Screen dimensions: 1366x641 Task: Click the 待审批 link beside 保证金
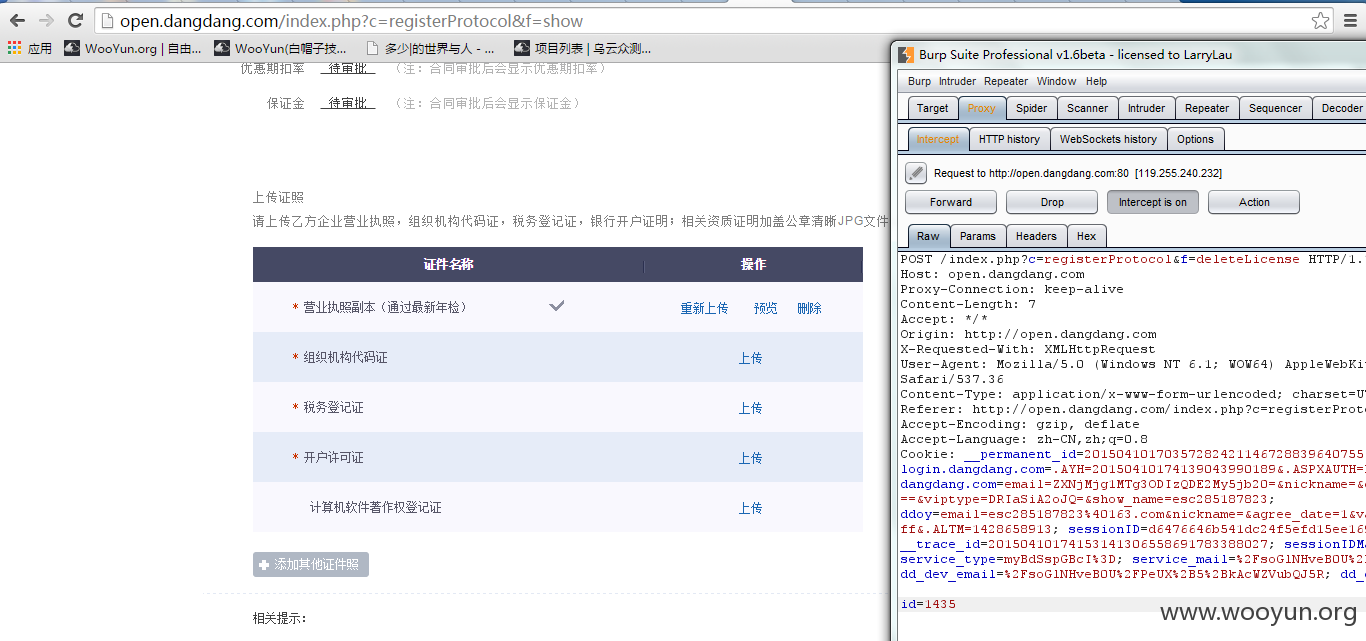click(x=347, y=103)
